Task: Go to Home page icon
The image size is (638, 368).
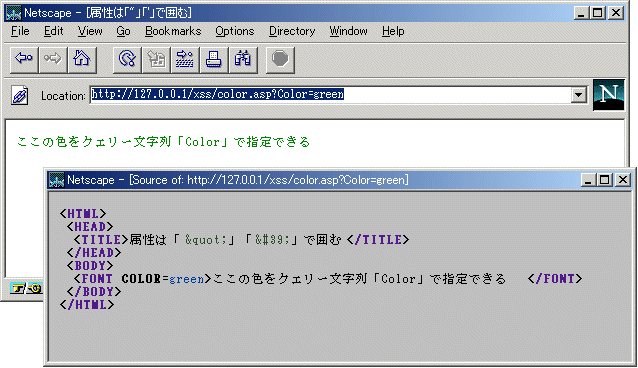Action: click(82, 59)
